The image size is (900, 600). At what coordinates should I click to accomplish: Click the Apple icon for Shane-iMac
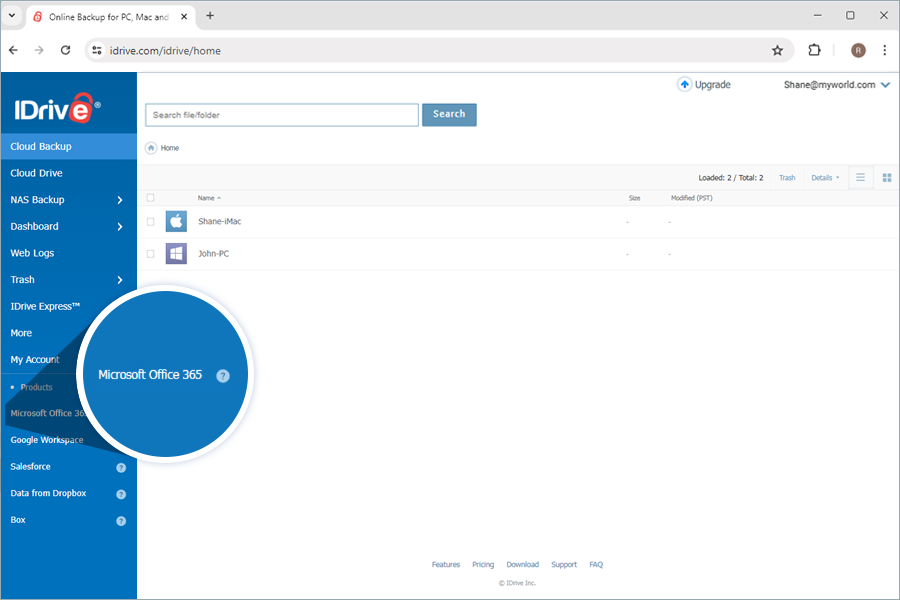coord(176,221)
